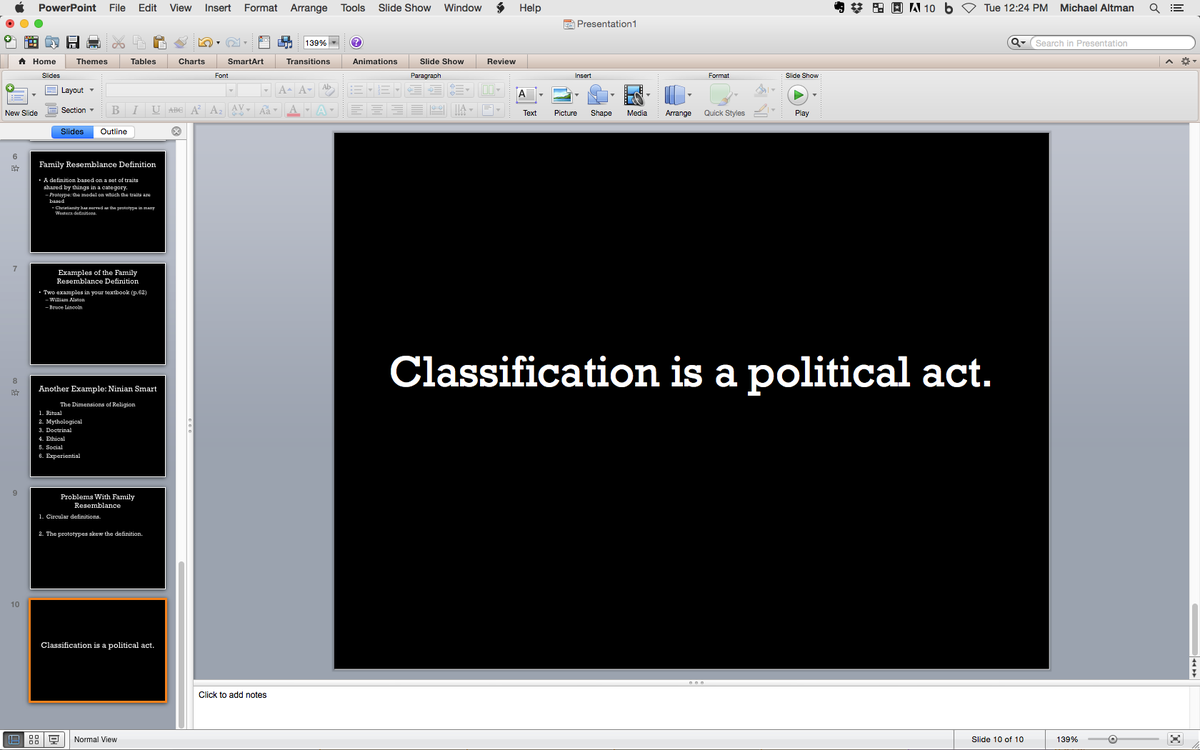Image resolution: width=1200 pixels, height=750 pixels.
Task: Expand the New Slide dropdown arrow
Action: point(34,94)
